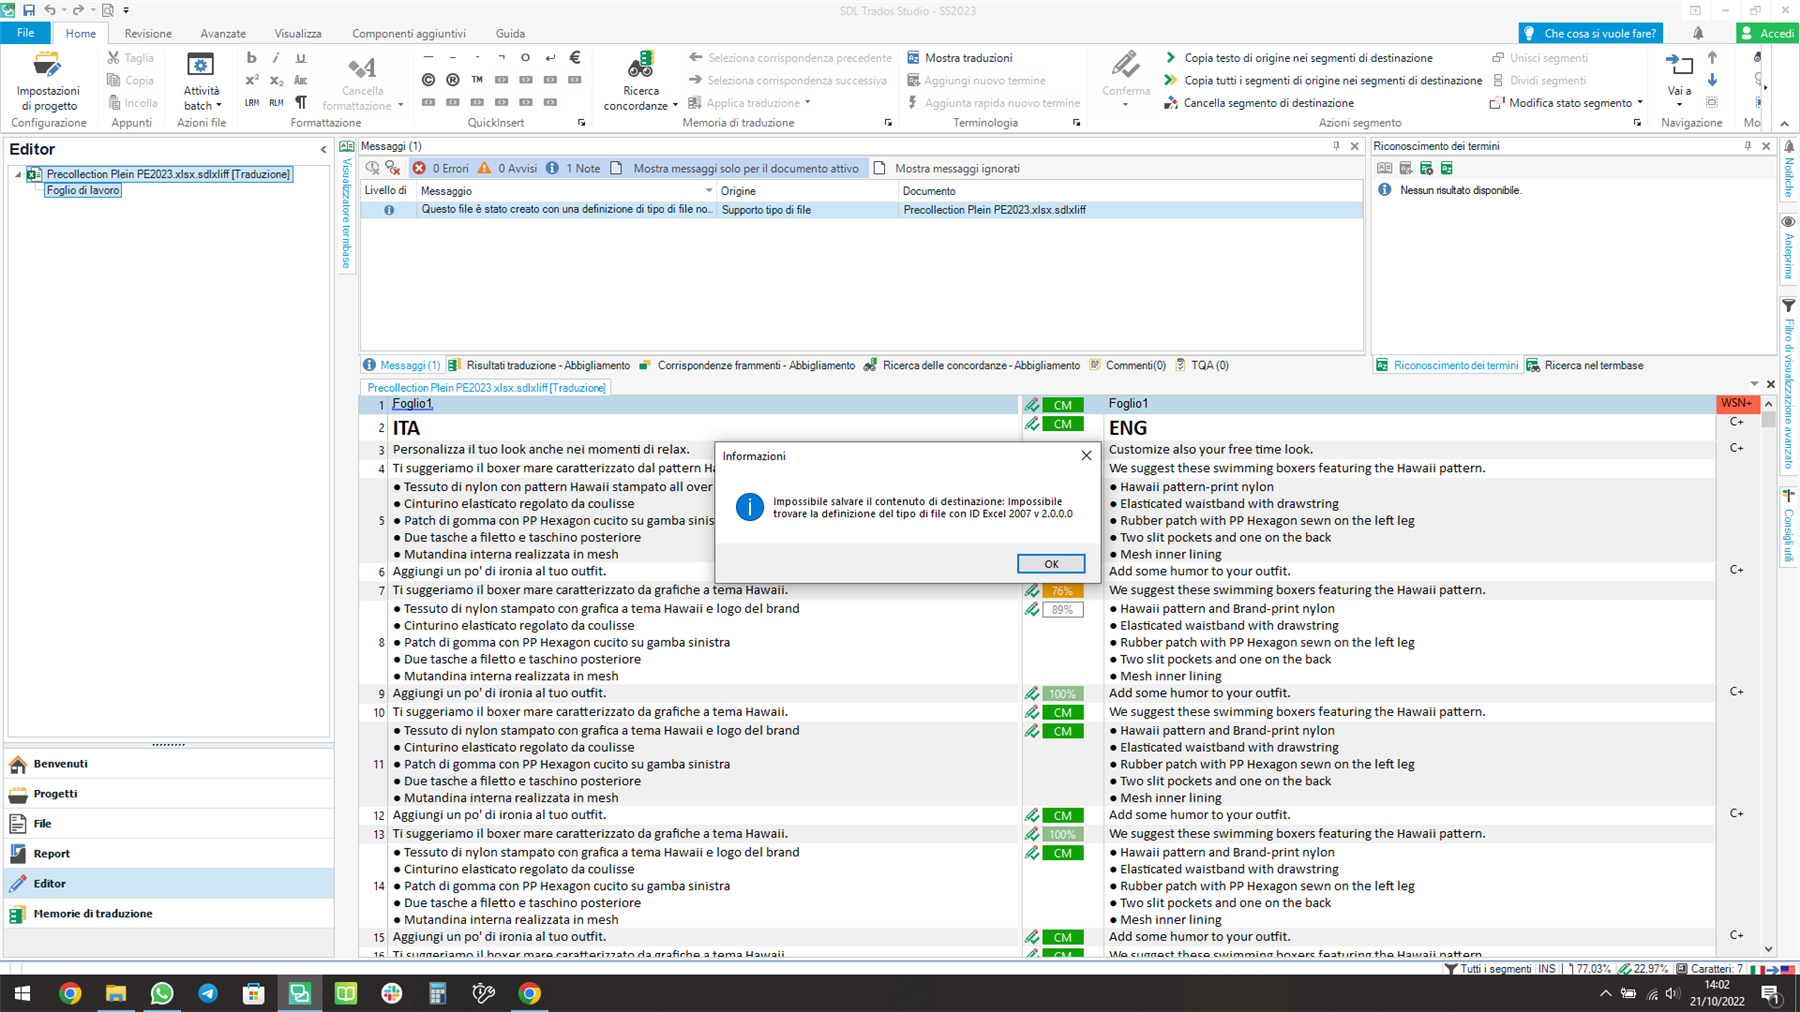Open the termbase viewer in Riconoscimento dei termini

(1384, 168)
